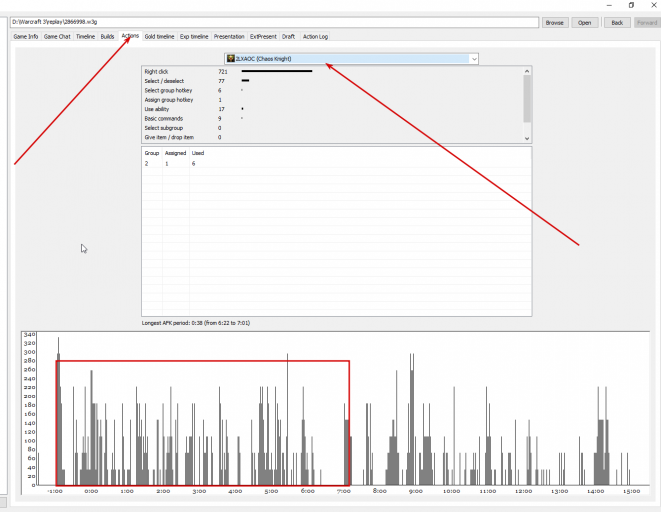Image resolution: width=661 pixels, height=512 pixels.
Task: Open the player selection dropdown
Action: [351, 59]
